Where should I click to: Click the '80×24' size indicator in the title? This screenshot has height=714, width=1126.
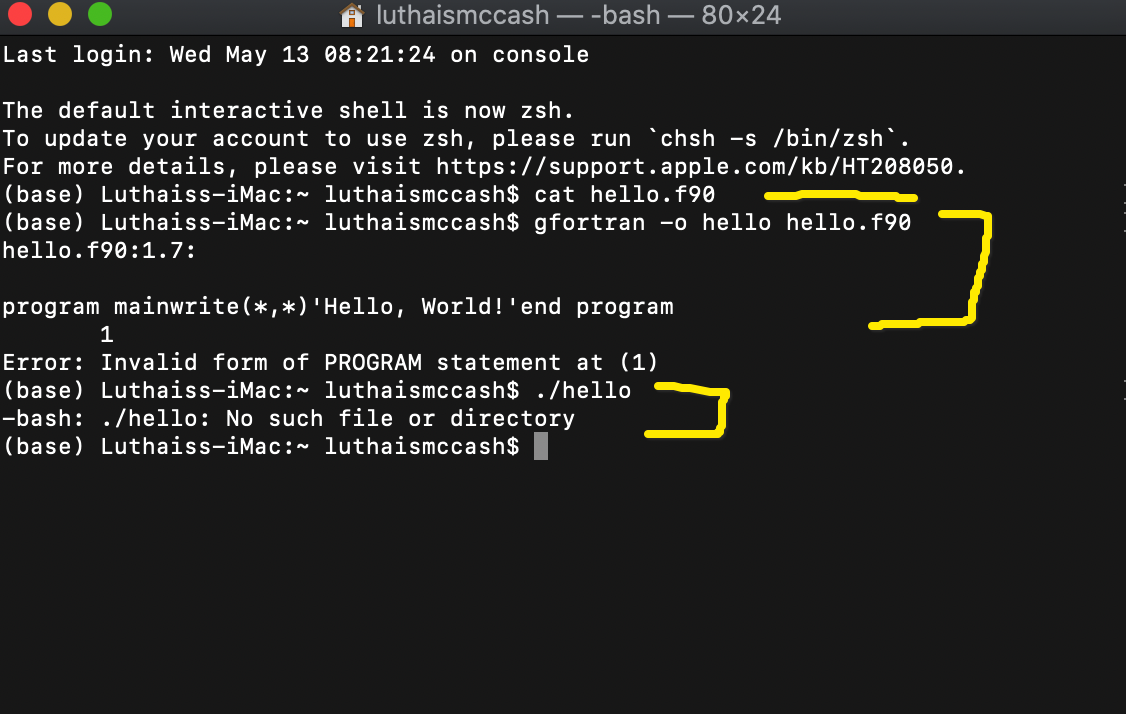(740, 15)
